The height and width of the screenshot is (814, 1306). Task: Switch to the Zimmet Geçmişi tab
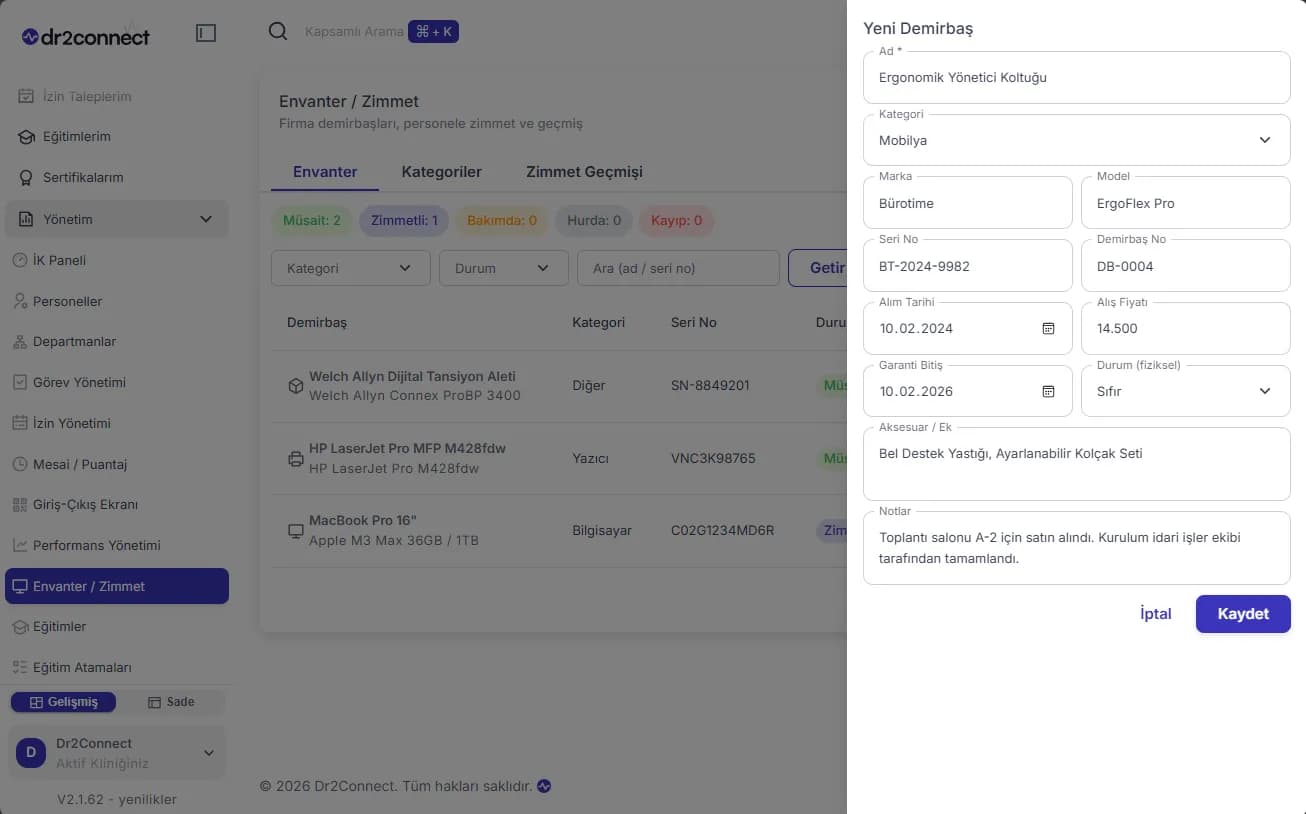pyautogui.click(x=584, y=172)
